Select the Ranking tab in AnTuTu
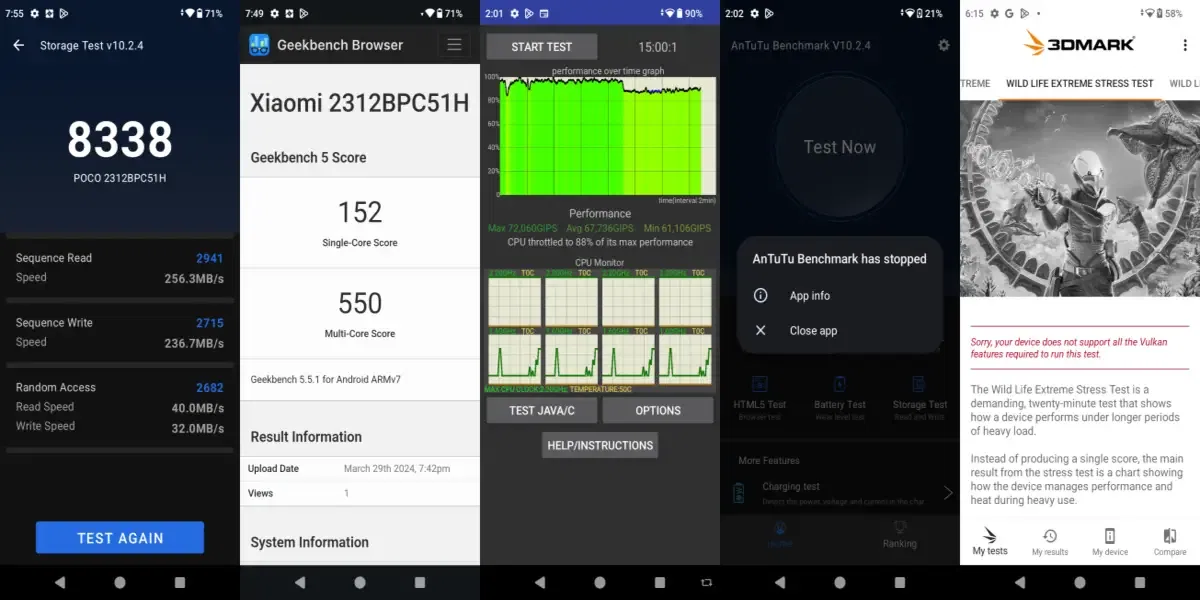Viewport: 1200px width, 600px height. [x=899, y=537]
